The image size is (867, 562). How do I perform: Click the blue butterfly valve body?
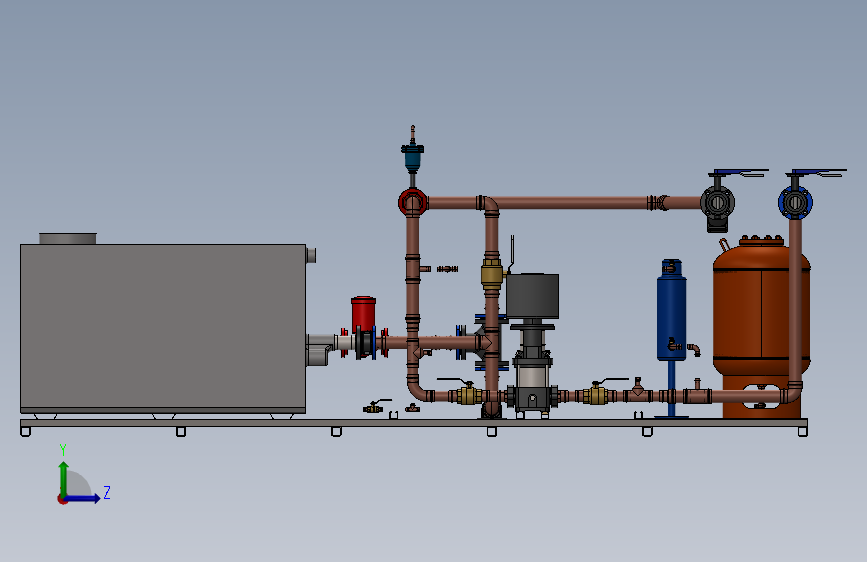pos(795,202)
